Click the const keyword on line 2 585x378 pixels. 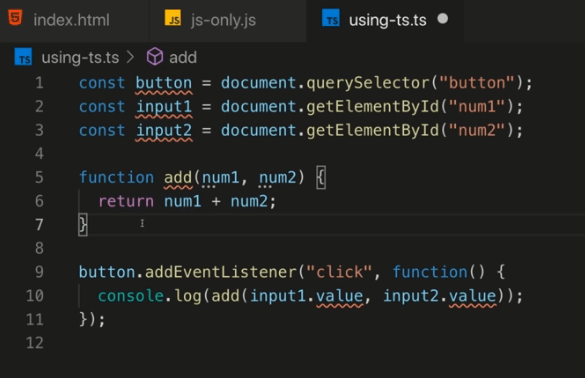pos(102,107)
